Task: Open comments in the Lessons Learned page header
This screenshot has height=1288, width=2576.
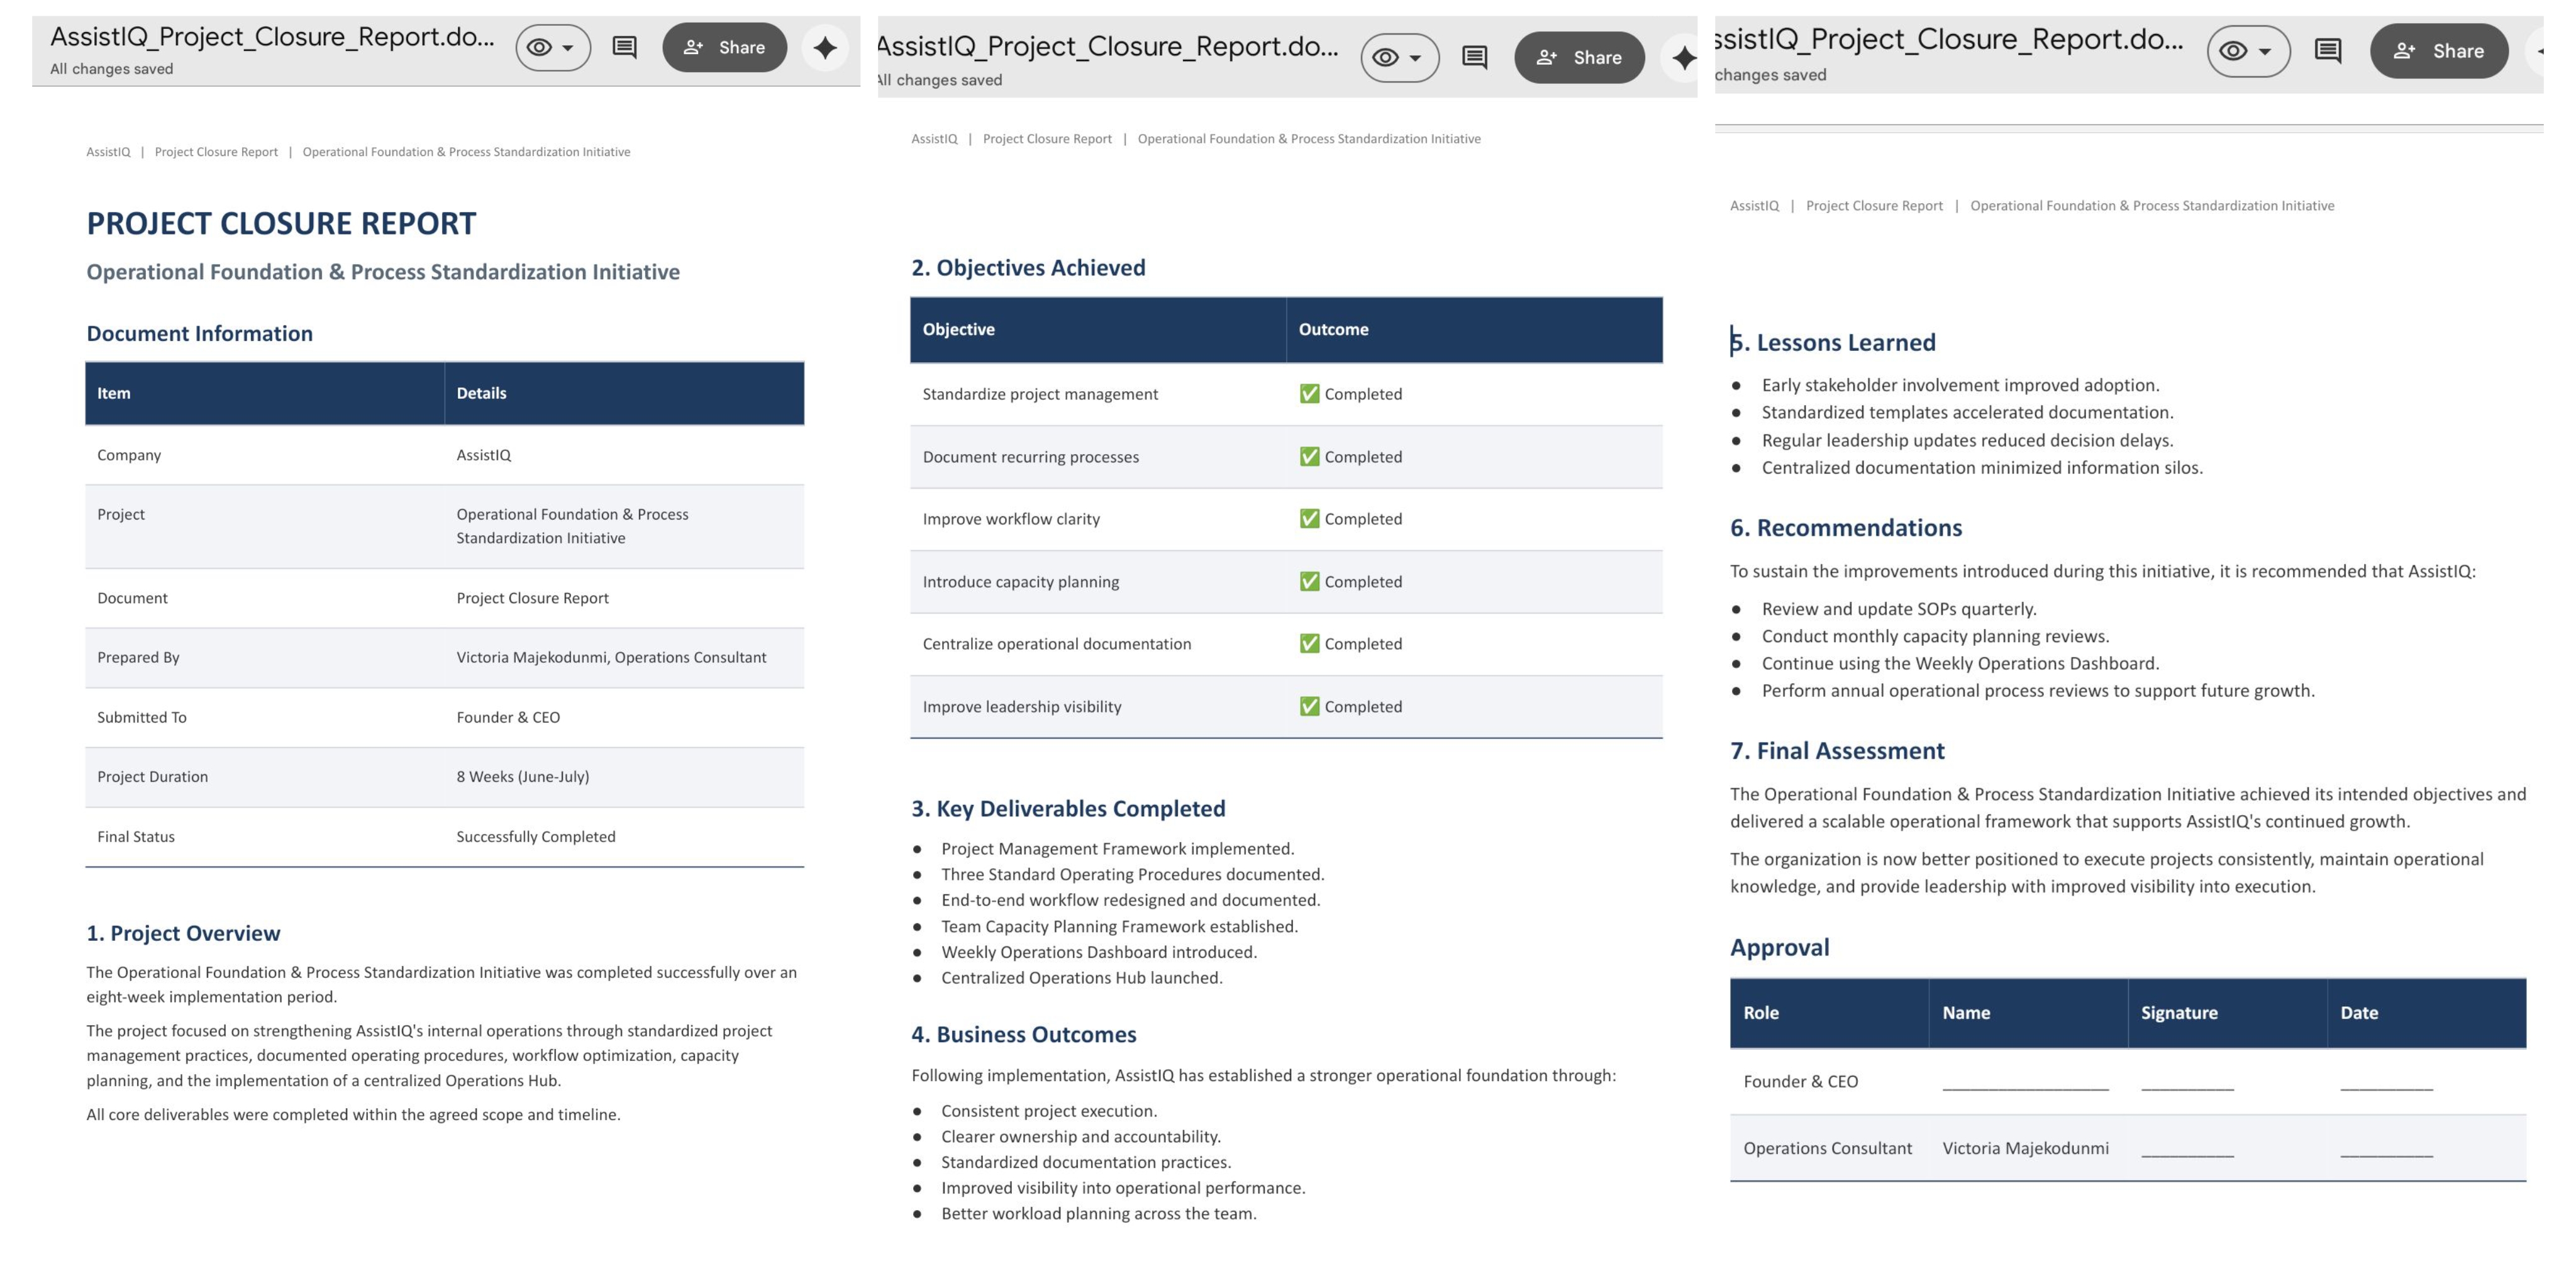Action: pos(2327,51)
